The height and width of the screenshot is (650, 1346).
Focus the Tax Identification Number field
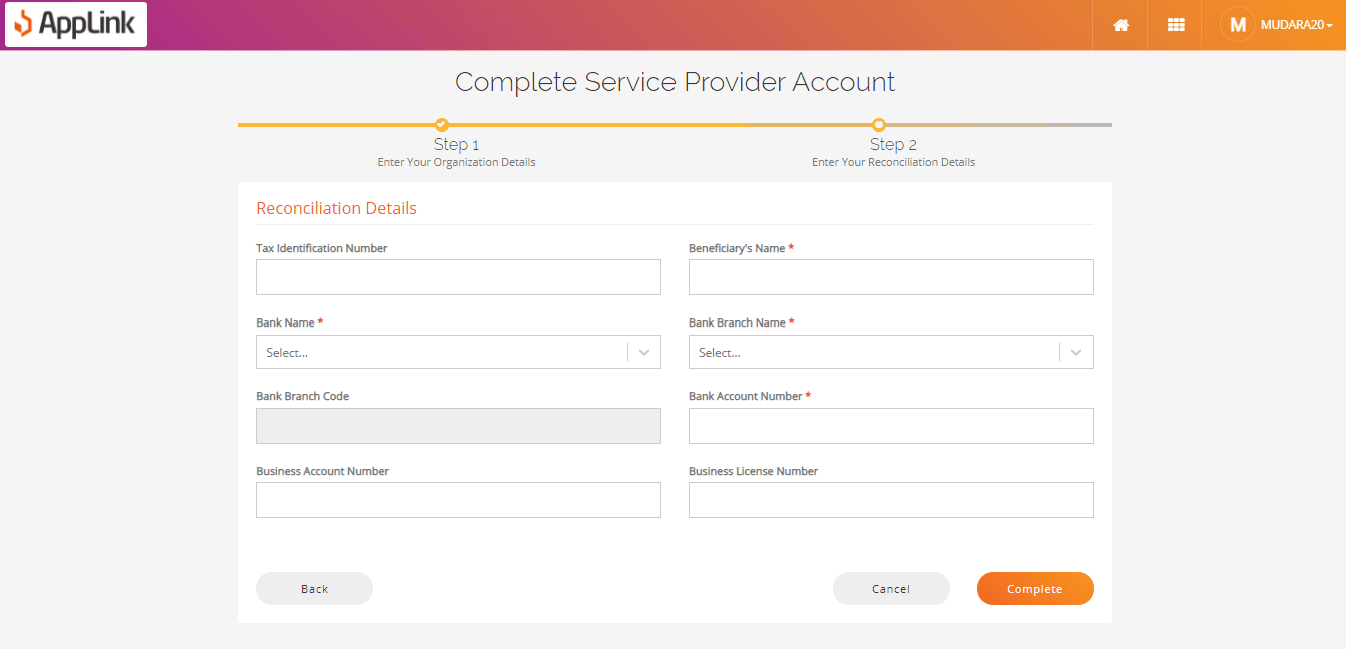pyautogui.click(x=458, y=277)
